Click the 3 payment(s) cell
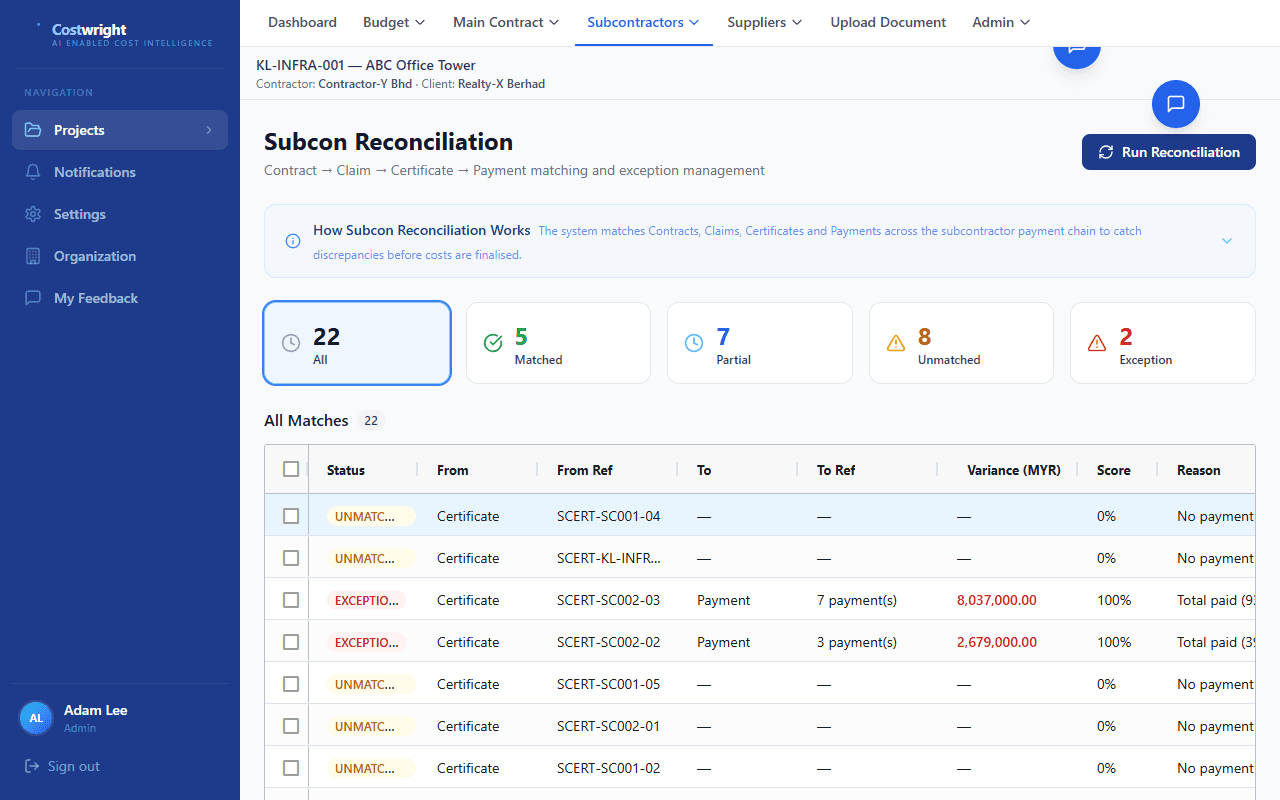Viewport: 1280px width, 800px height. click(857, 642)
